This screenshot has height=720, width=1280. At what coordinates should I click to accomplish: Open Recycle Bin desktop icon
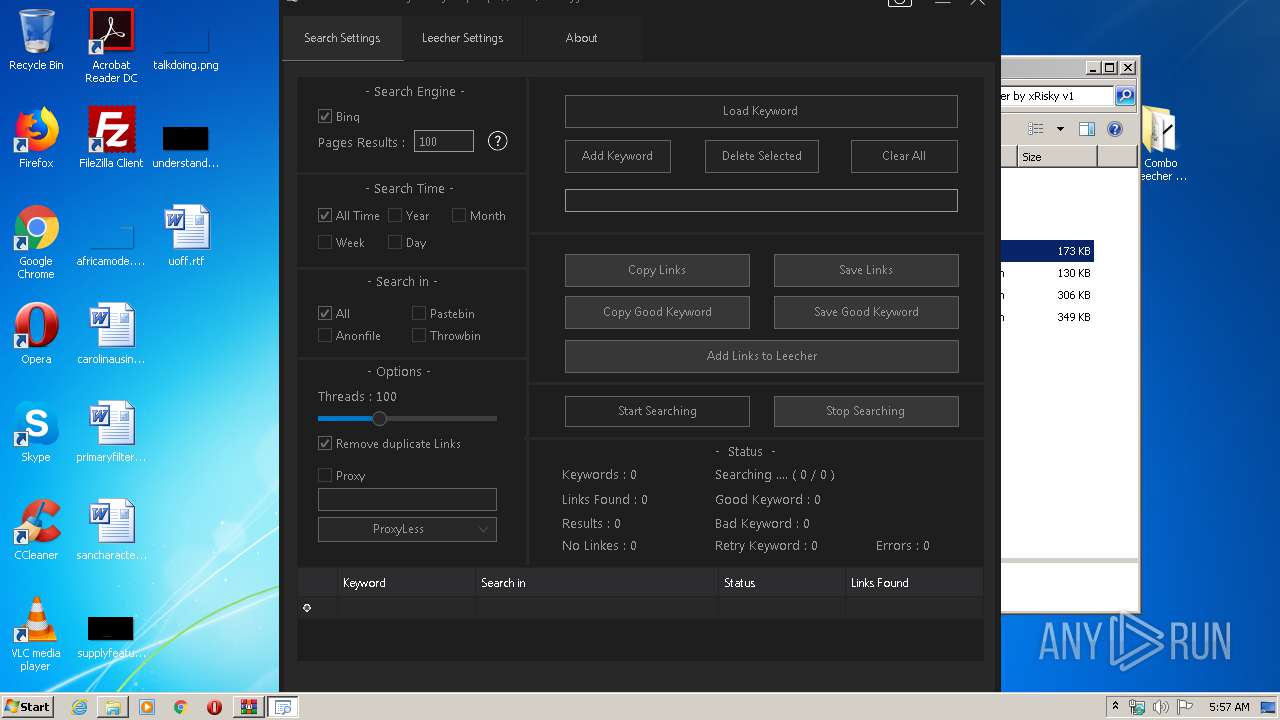tap(36, 40)
